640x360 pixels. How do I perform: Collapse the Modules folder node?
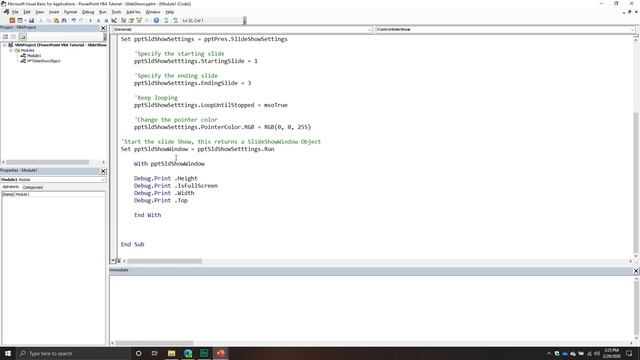coord(11,50)
